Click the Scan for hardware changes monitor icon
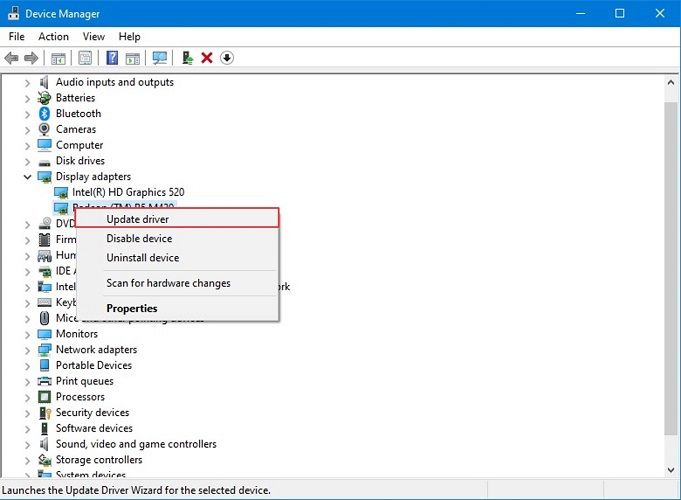 click(x=159, y=58)
